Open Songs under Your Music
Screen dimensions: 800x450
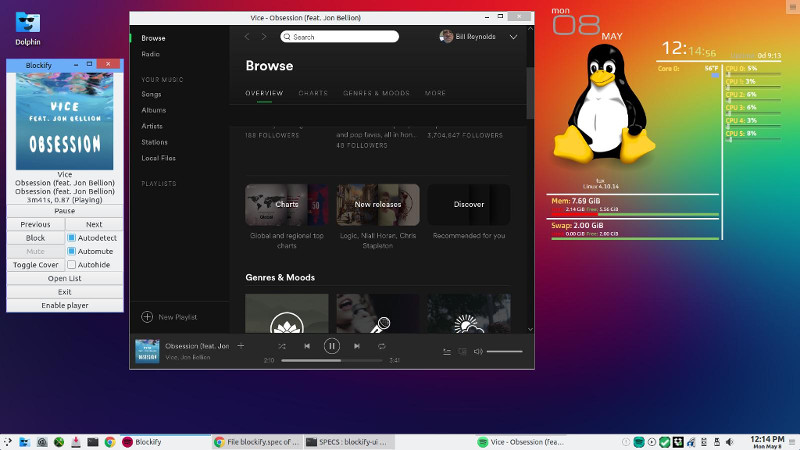coord(151,94)
